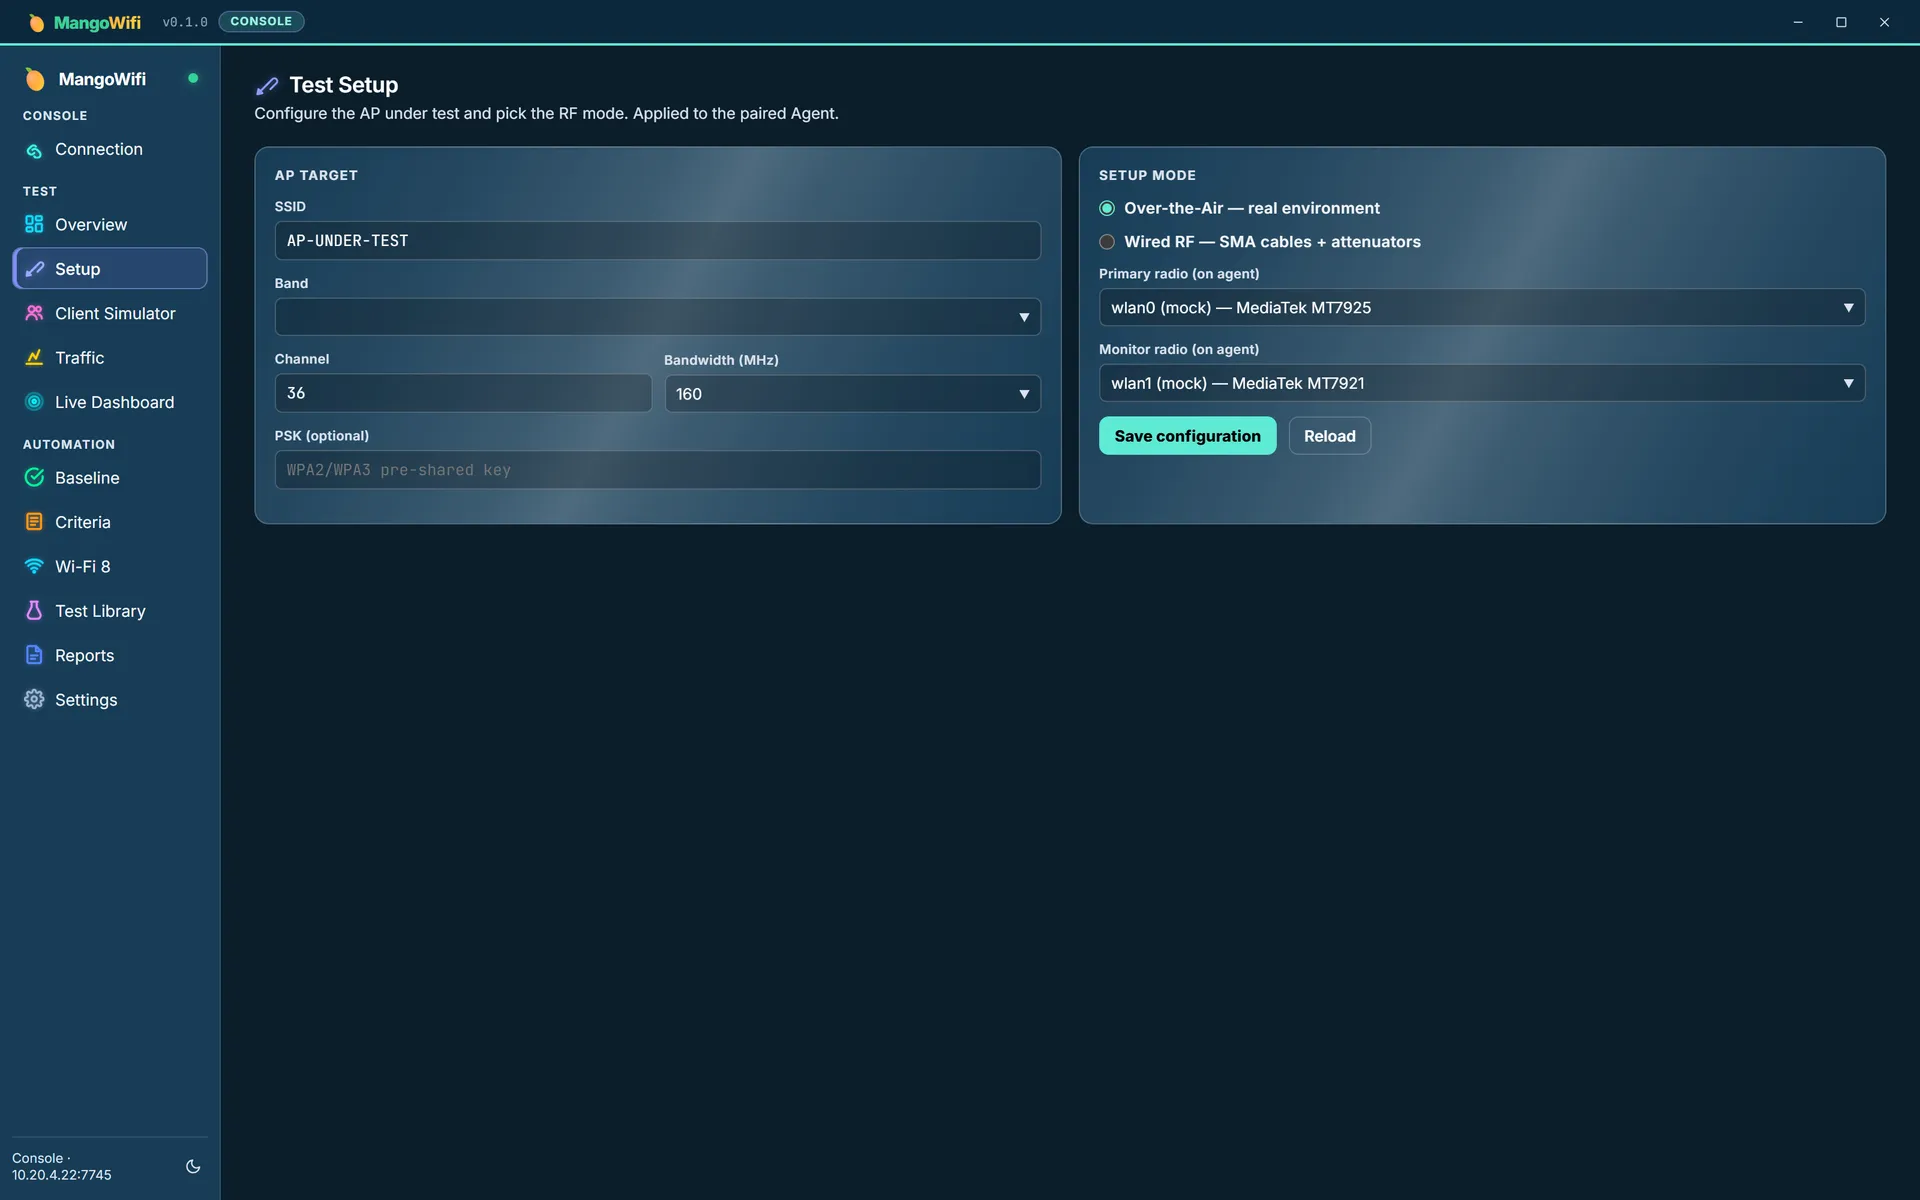The image size is (1920, 1200).
Task: Open the Bandwidth (MHz) dropdown
Action: click(852, 394)
